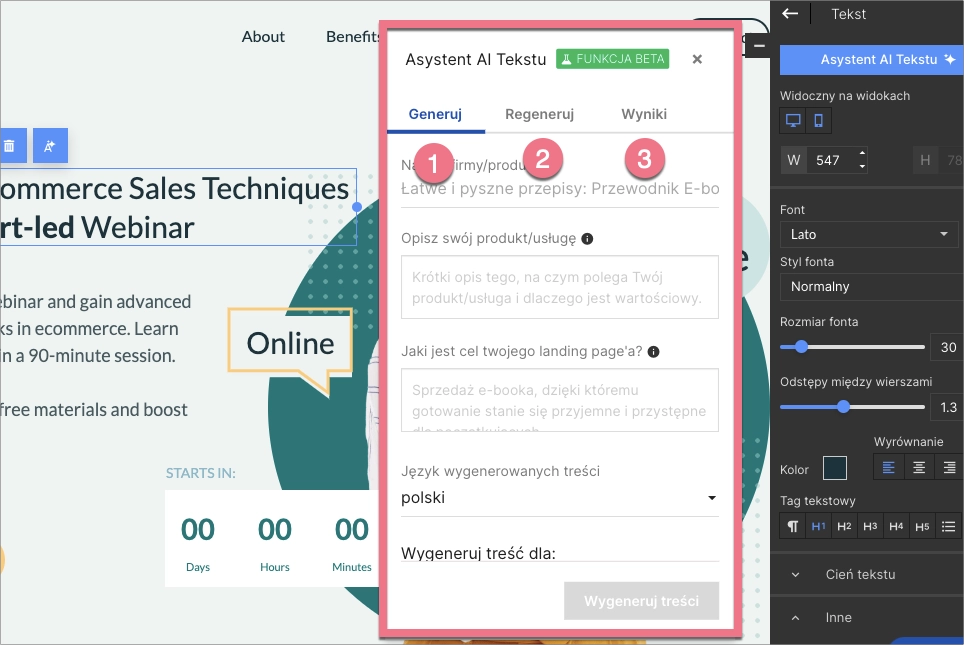This screenshot has height=645, width=964.
Task: Click the 'Wygeneruj treści' button
Action: 641,601
